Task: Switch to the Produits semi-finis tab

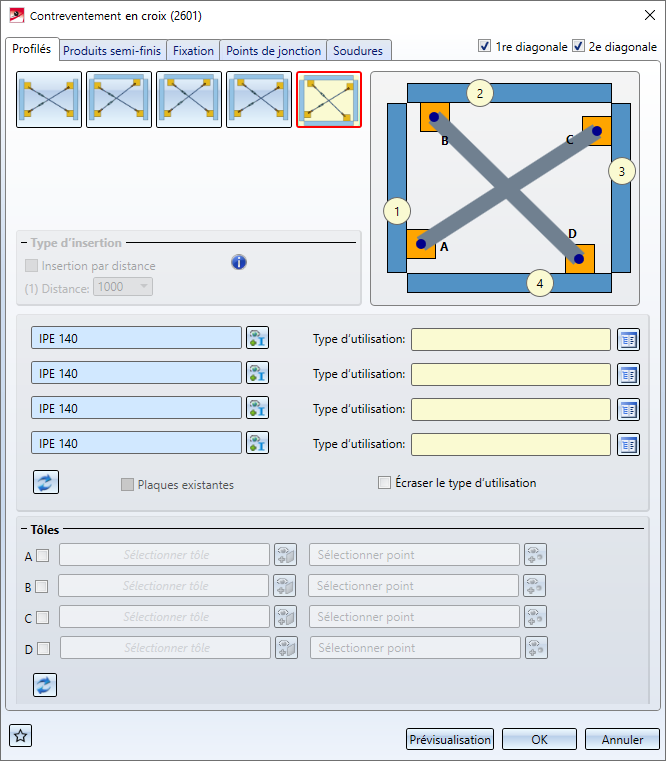Action: [112, 50]
